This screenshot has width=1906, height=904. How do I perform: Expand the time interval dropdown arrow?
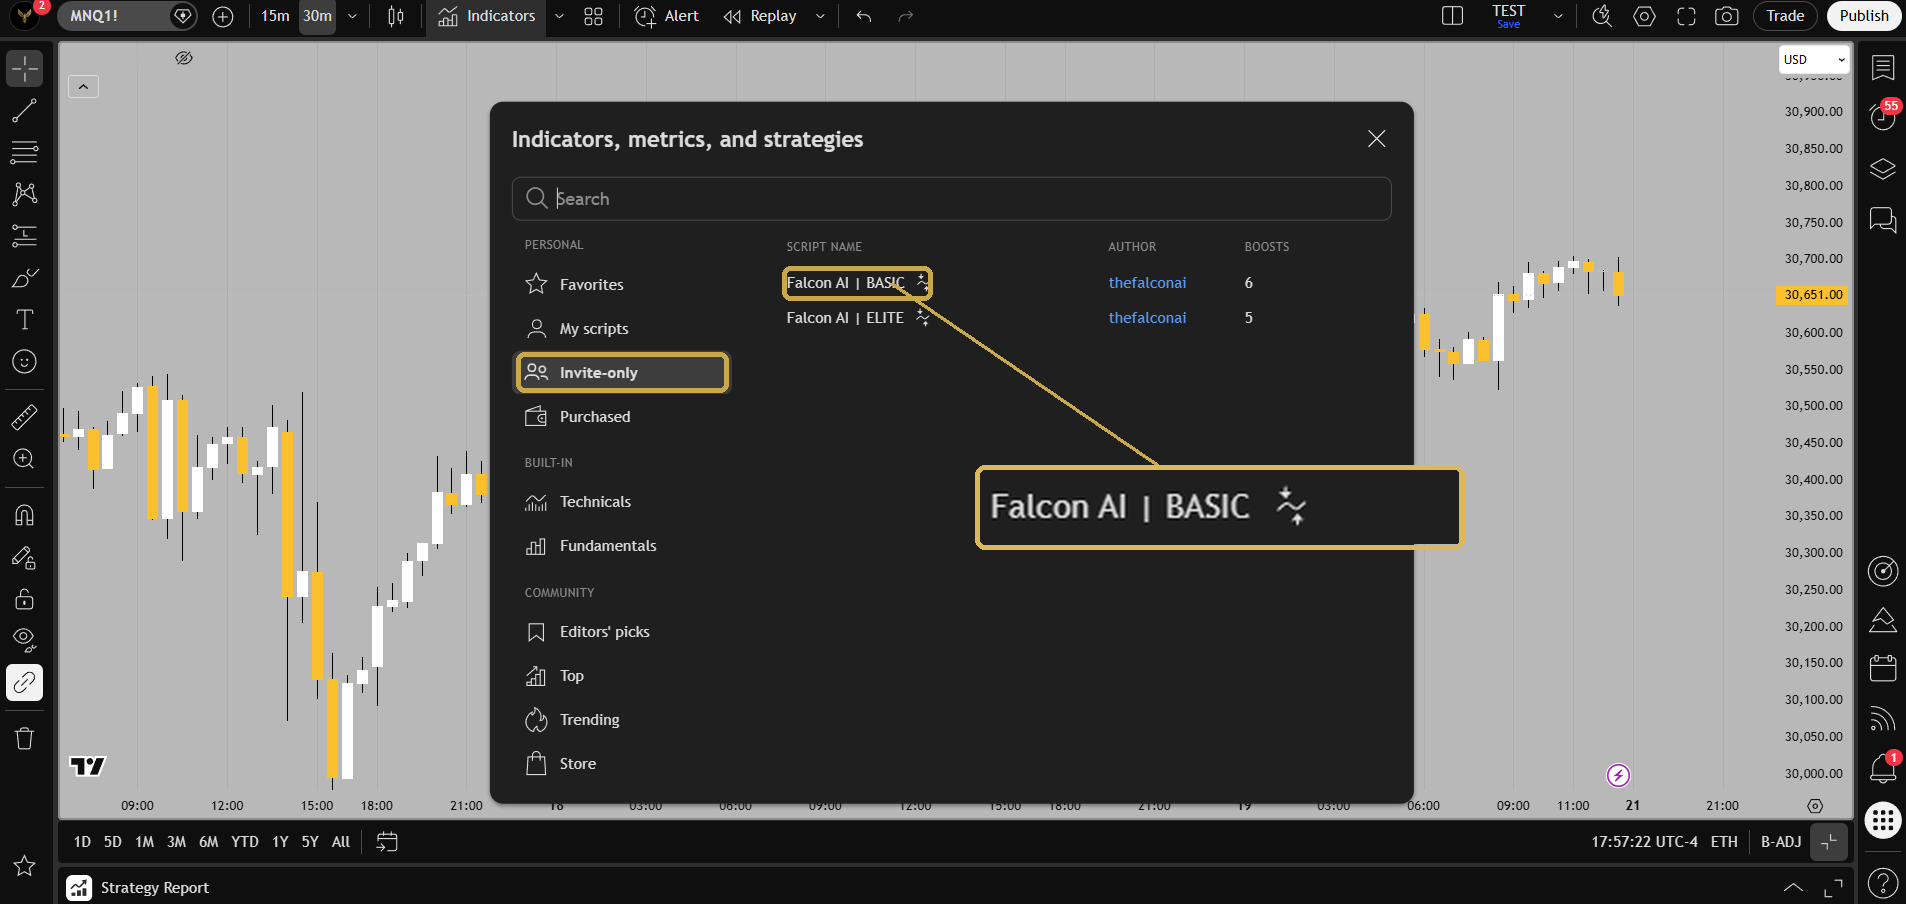(352, 16)
